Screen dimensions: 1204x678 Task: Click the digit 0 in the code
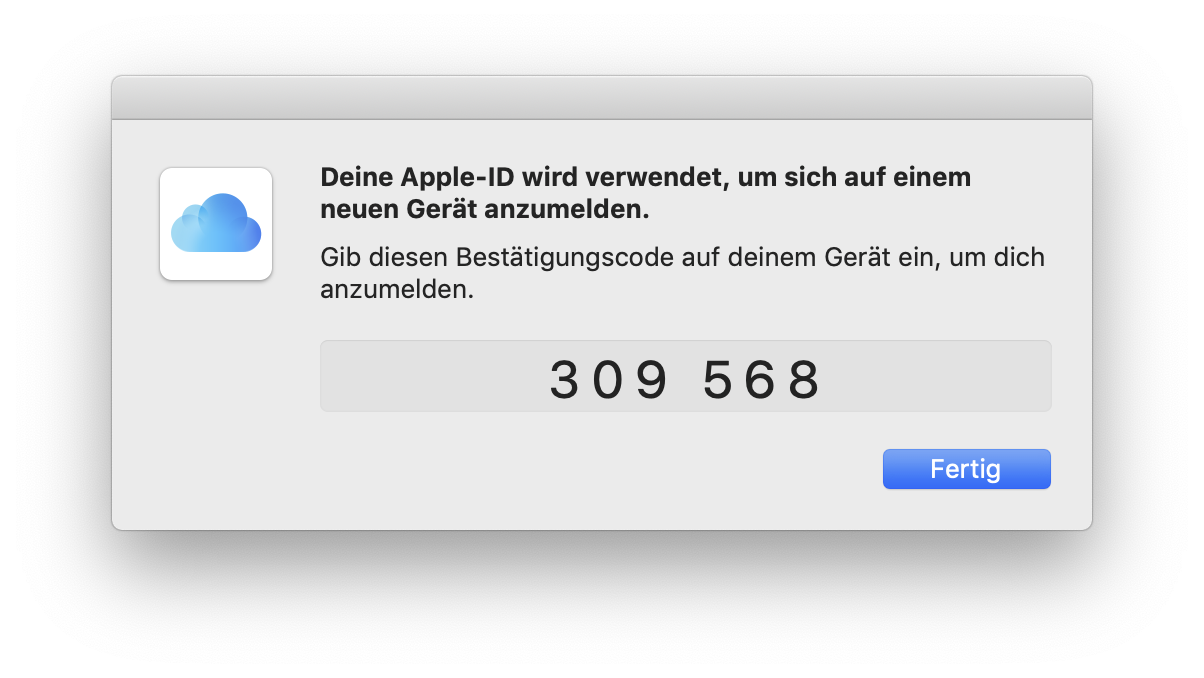tap(609, 380)
